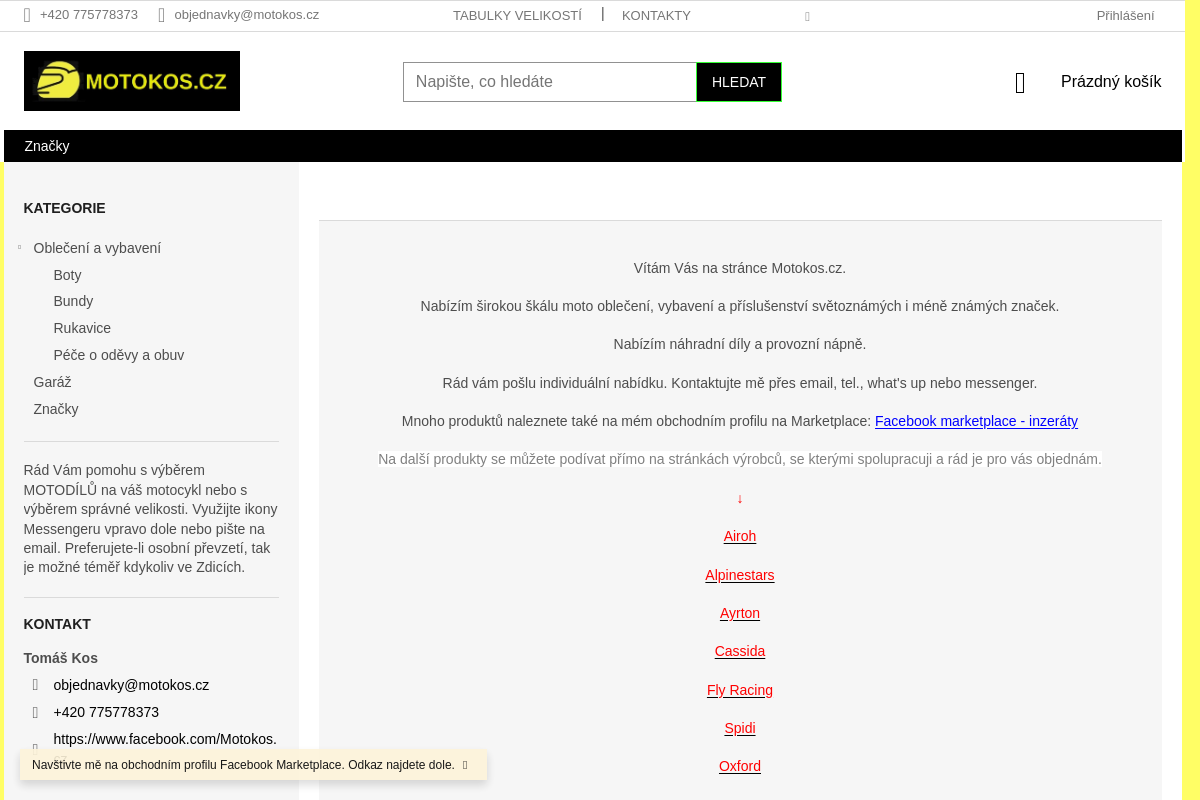The width and height of the screenshot is (1200, 800).
Task: Click the 'Nabízím náhradní díly a provozní nápně.' line
Action: [x=740, y=344]
